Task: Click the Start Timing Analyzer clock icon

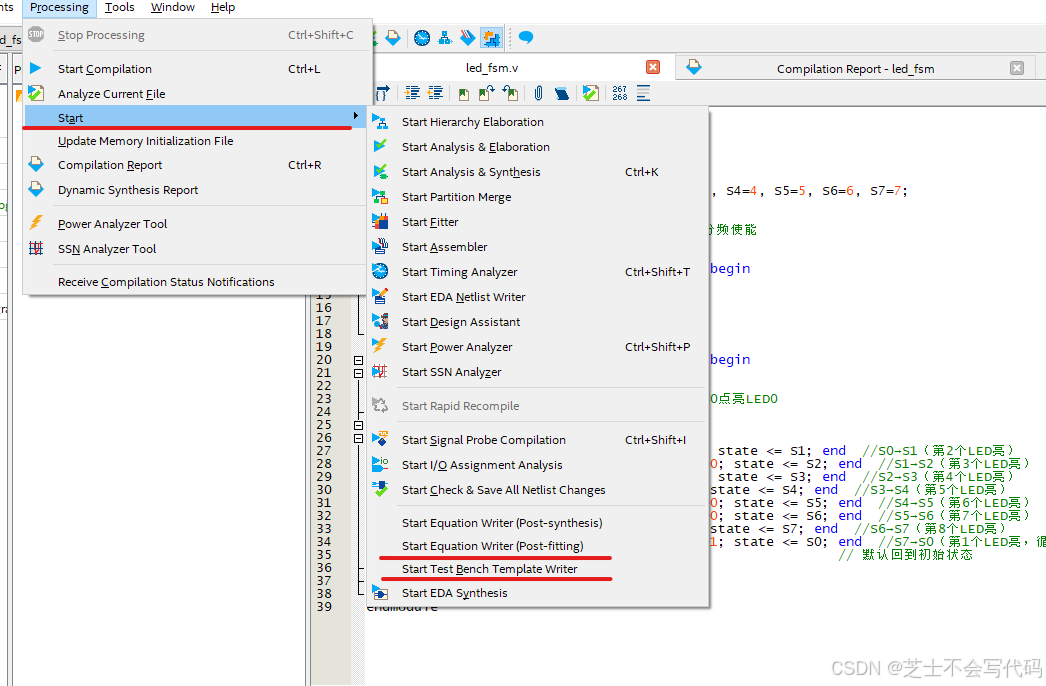Action: click(x=380, y=271)
